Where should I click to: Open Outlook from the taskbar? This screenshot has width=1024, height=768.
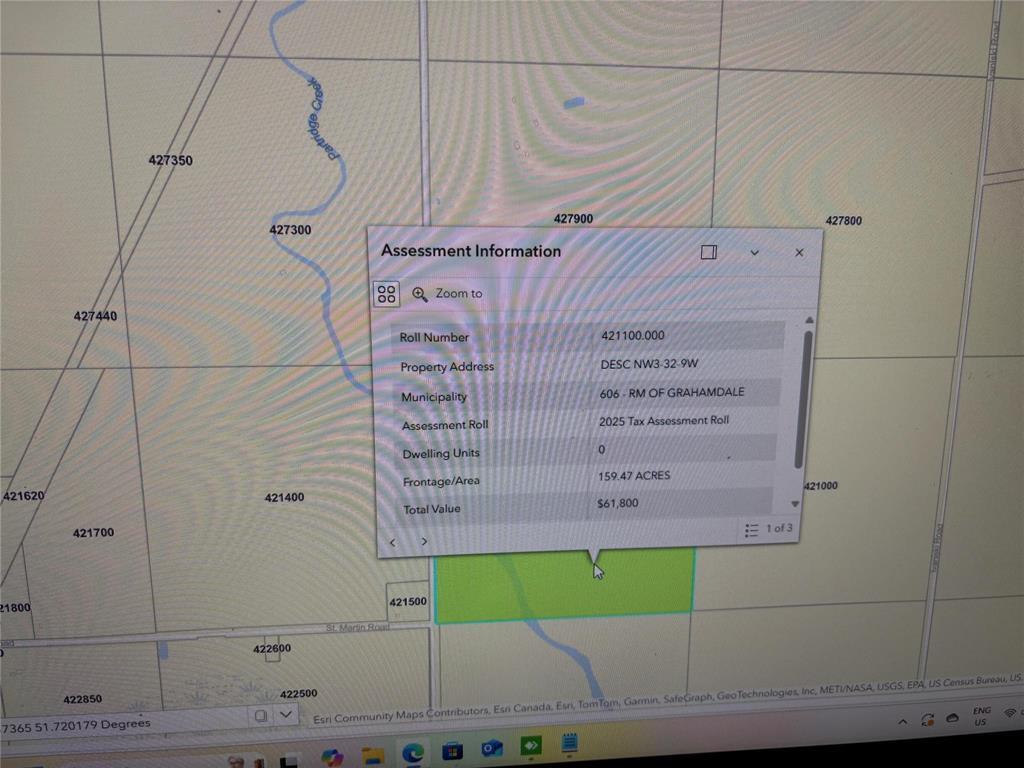click(491, 749)
